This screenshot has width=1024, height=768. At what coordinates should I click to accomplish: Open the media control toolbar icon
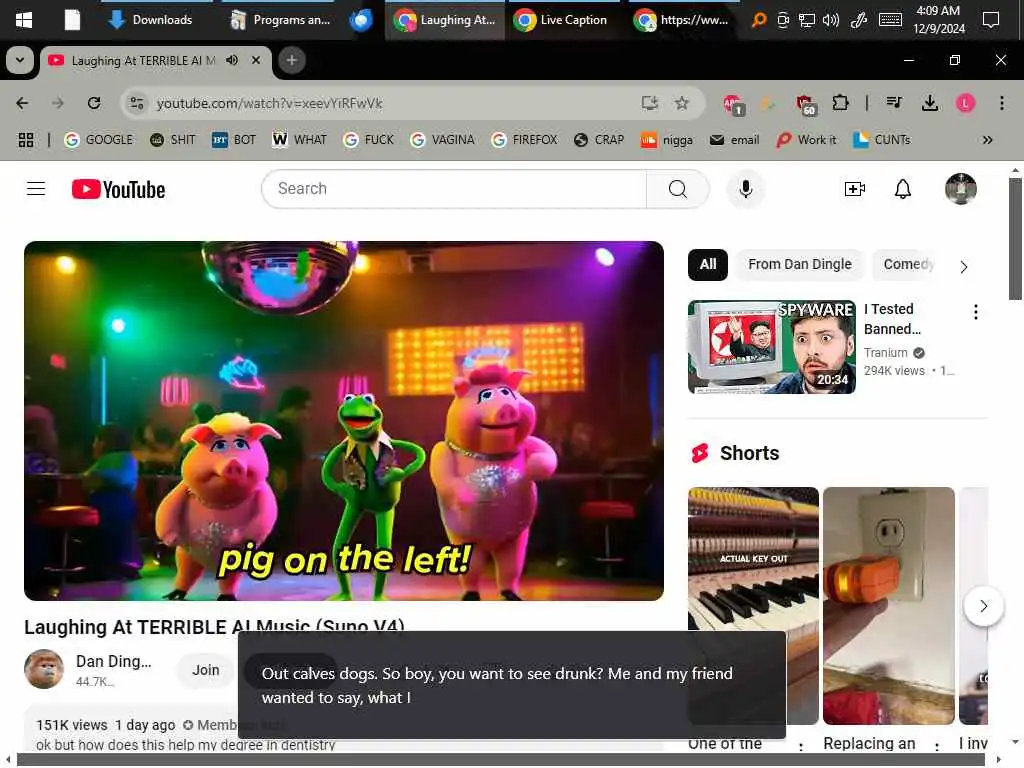[894, 103]
